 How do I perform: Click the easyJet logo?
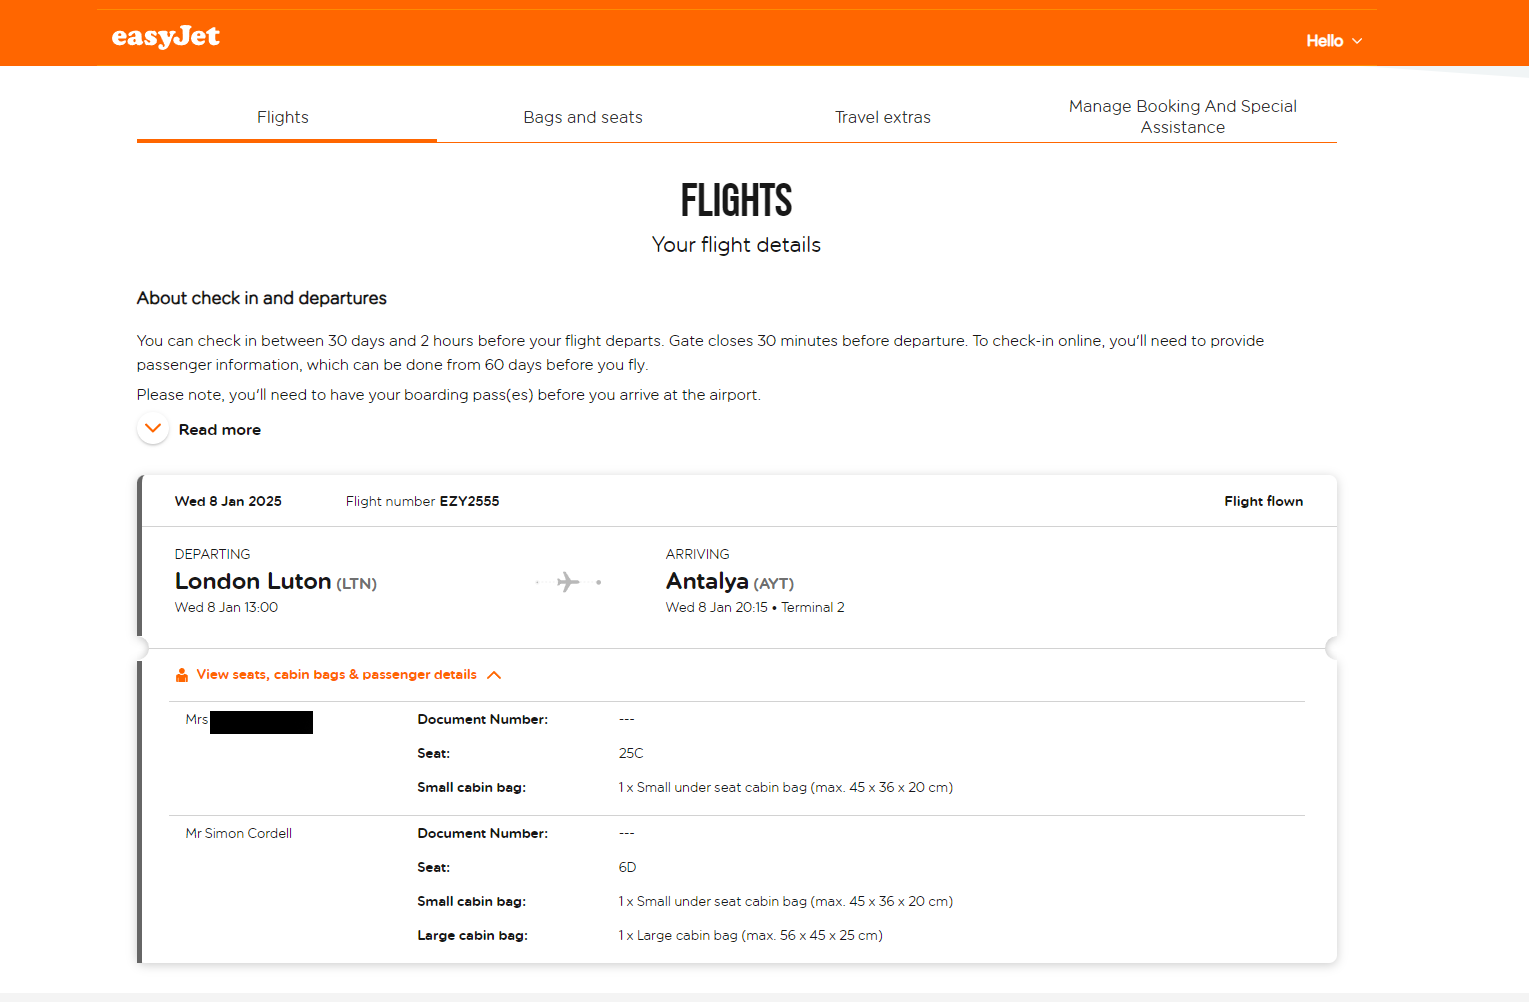(x=165, y=38)
